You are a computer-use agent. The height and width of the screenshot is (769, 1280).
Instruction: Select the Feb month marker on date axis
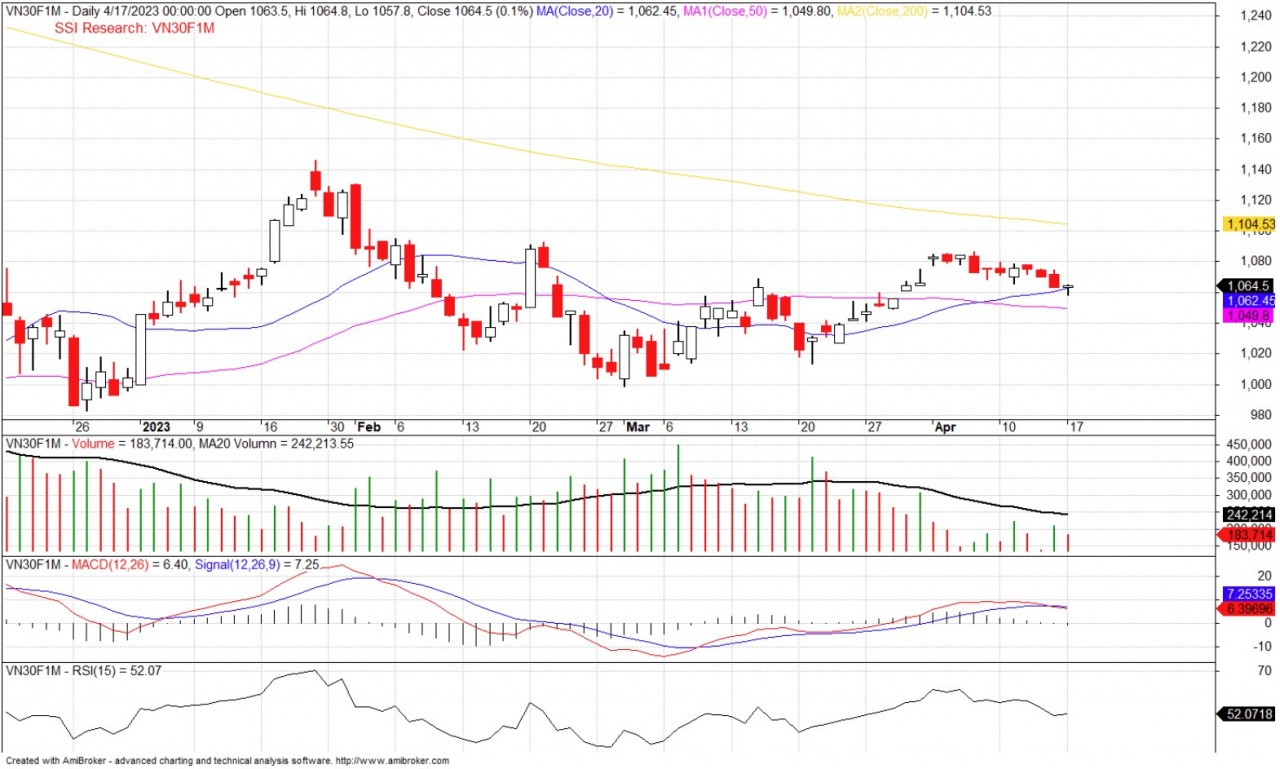pos(369,426)
